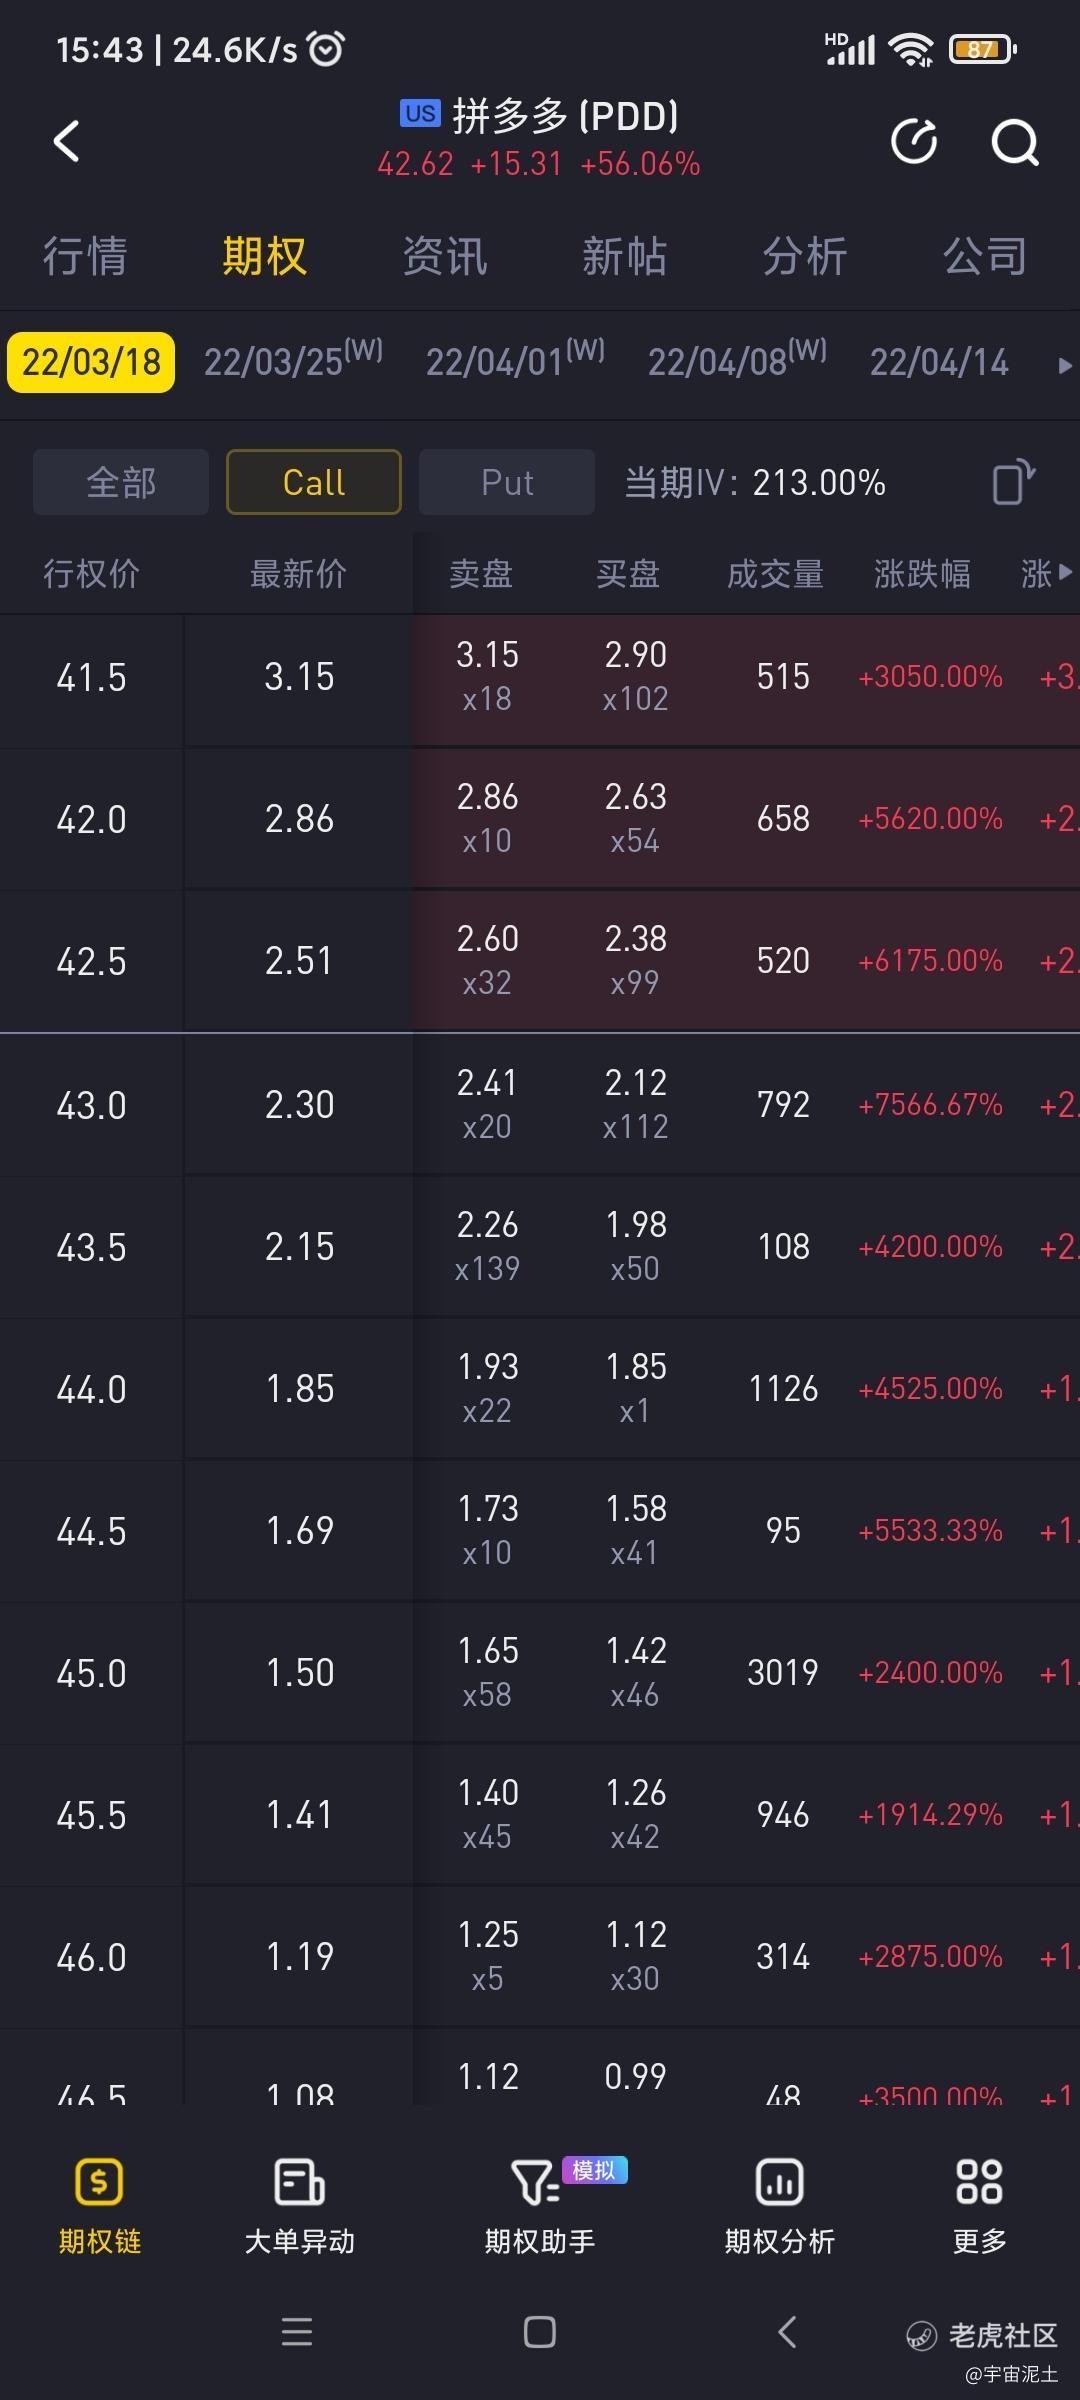Open the 45.0 strike call row
The height and width of the screenshot is (2400, 1080).
pyautogui.click(x=540, y=1673)
